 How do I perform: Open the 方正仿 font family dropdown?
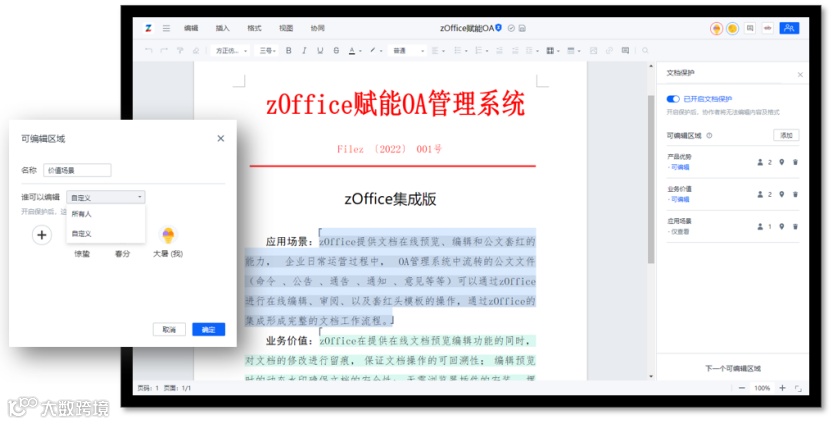click(x=231, y=50)
